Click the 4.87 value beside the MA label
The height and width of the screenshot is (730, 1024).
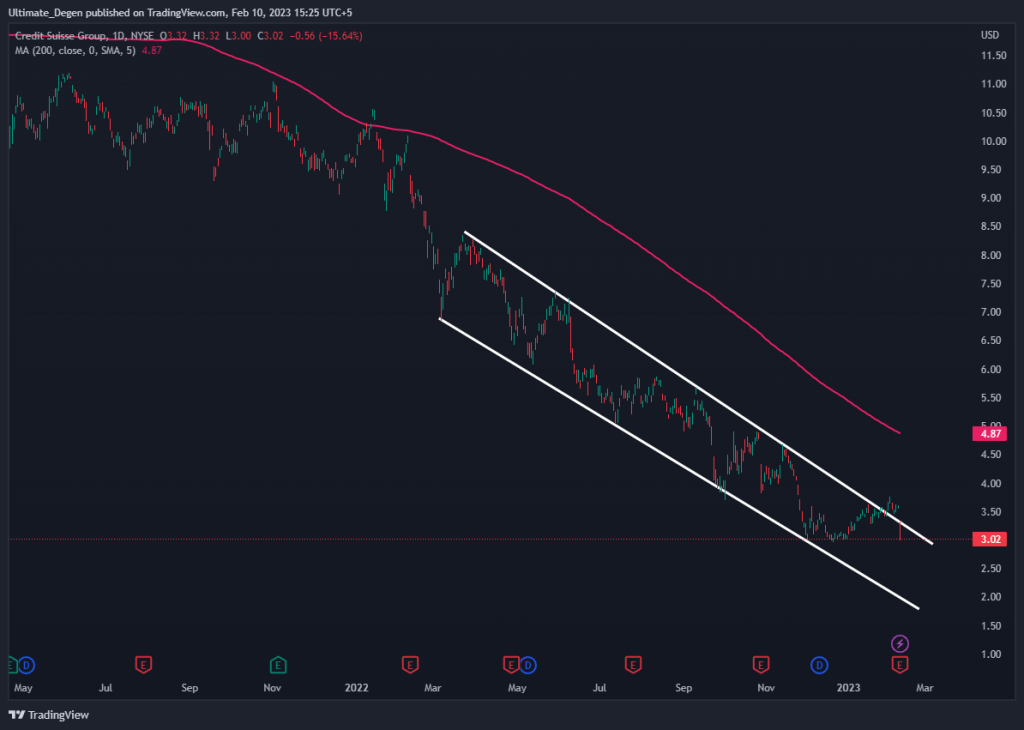coord(152,50)
